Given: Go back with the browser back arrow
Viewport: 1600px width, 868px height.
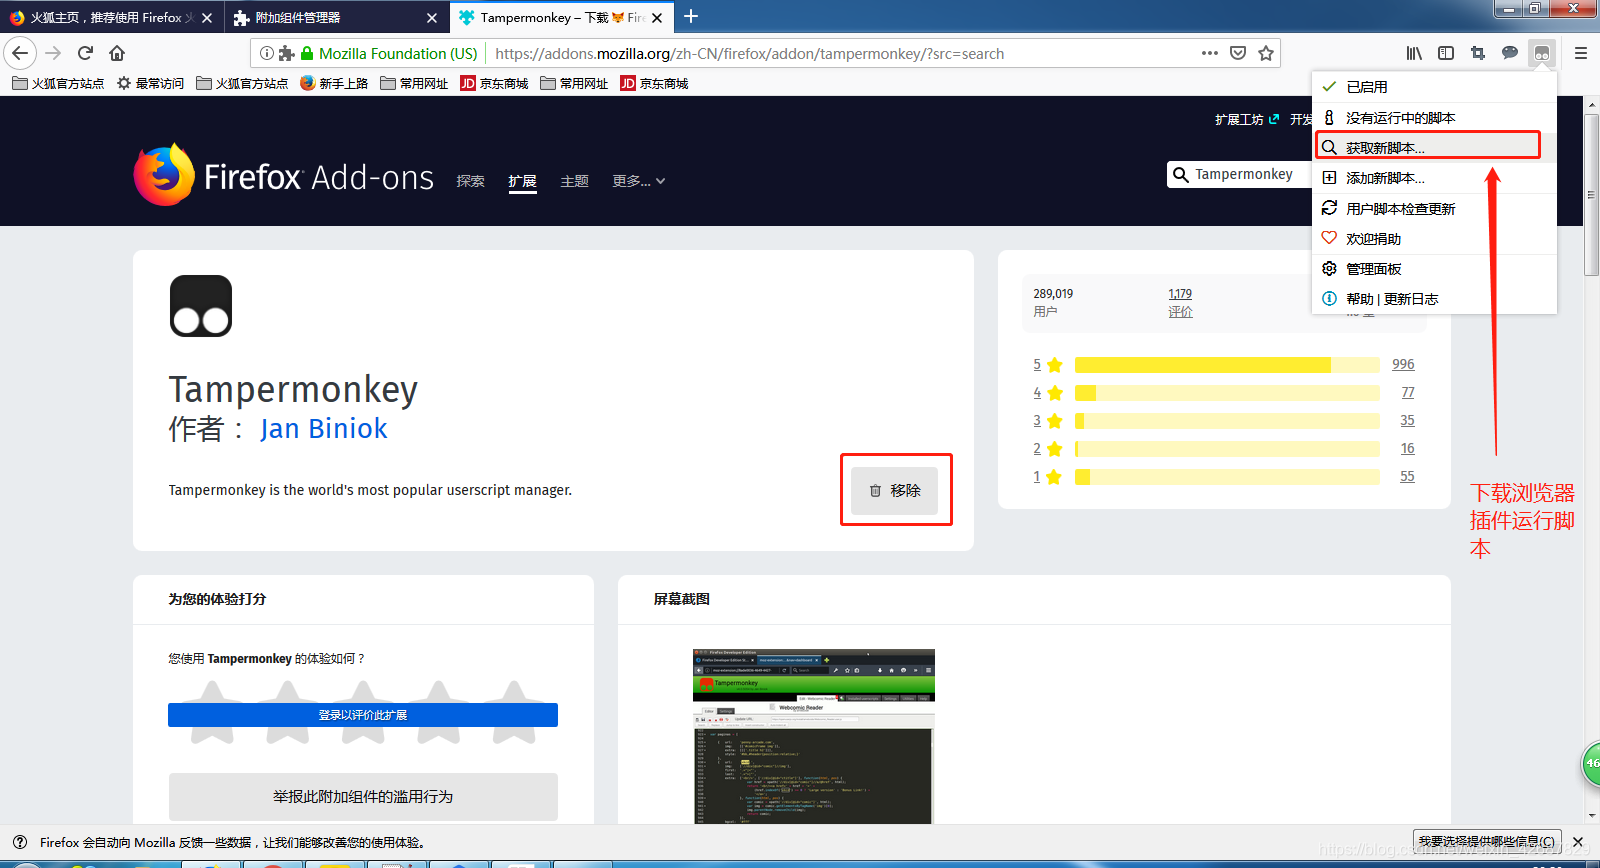Looking at the screenshot, I should click(x=20, y=53).
